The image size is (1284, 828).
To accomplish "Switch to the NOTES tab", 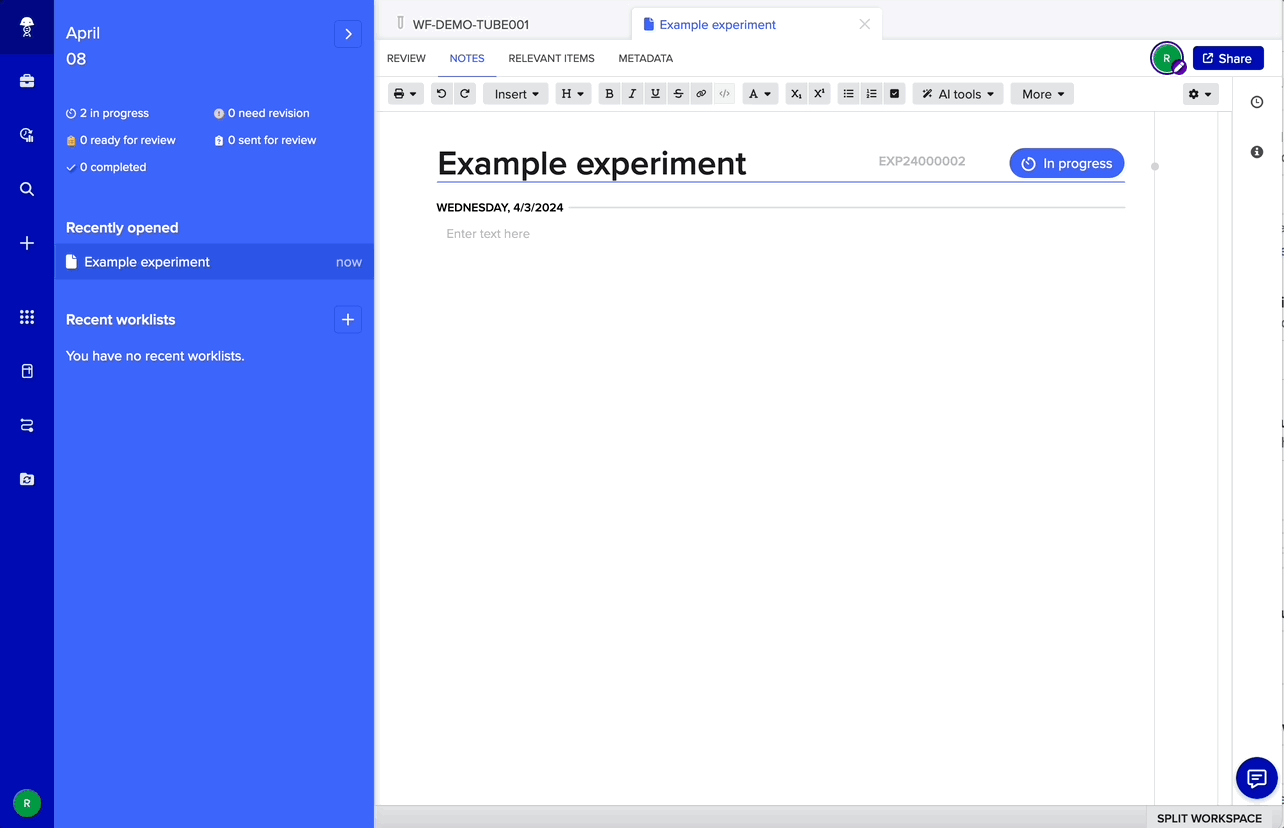I will 467,58.
